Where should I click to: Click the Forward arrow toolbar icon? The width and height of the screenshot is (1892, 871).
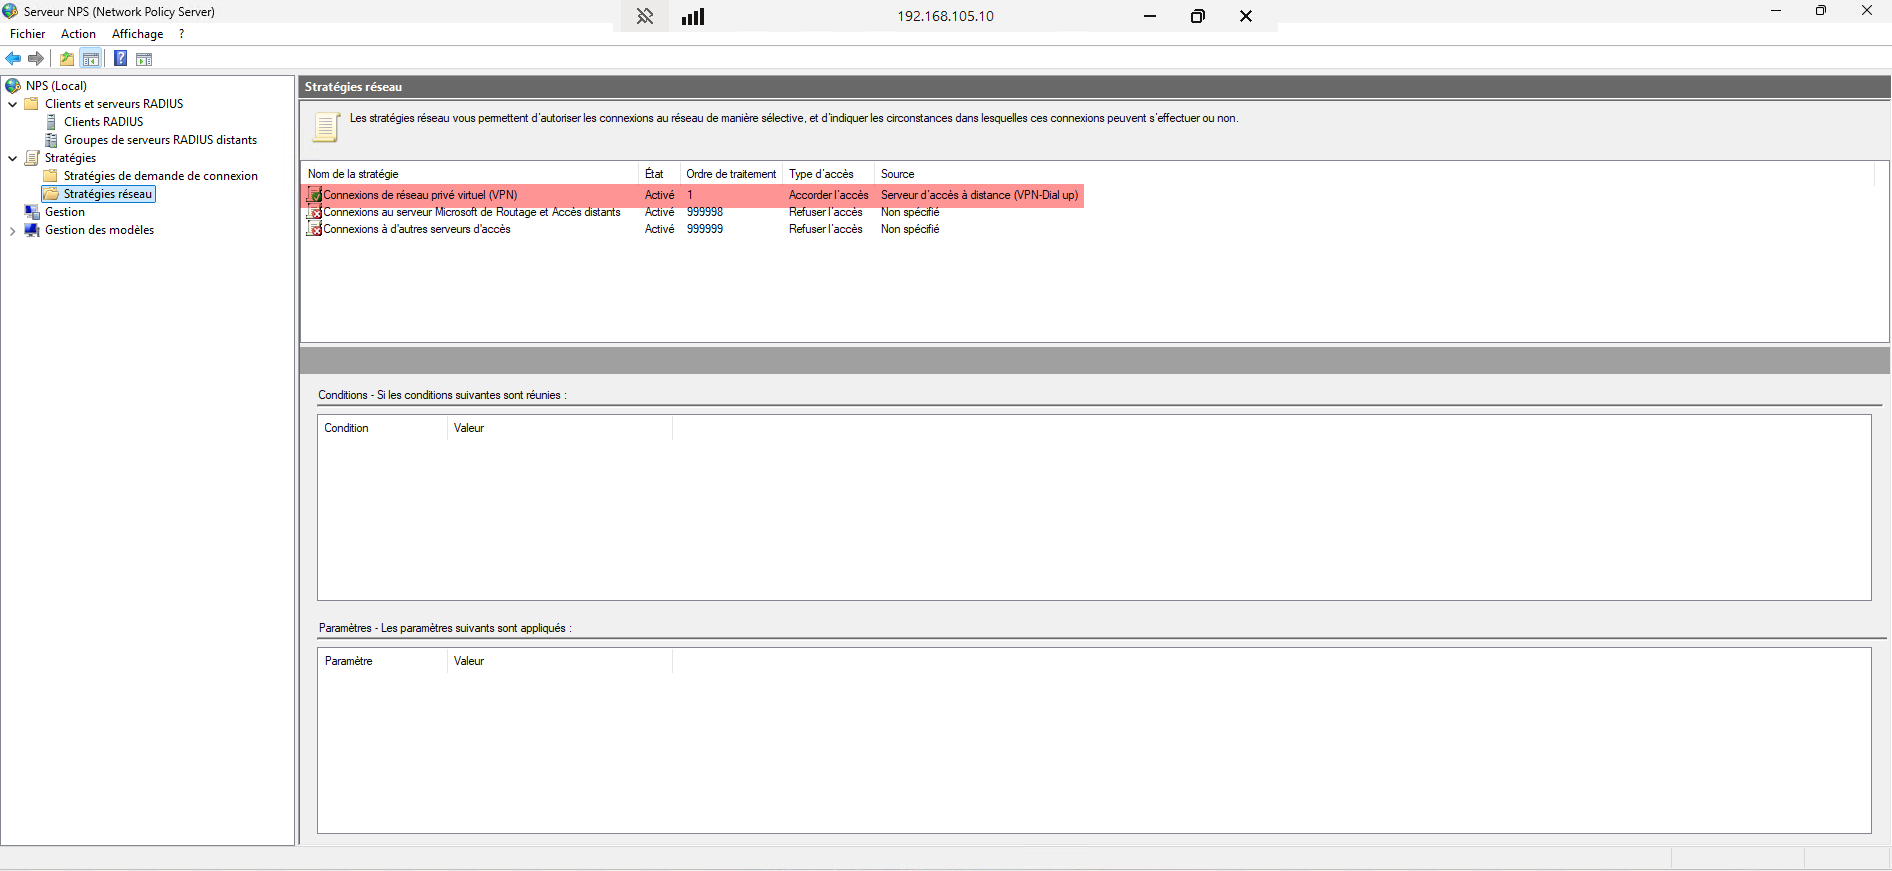point(36,59)
